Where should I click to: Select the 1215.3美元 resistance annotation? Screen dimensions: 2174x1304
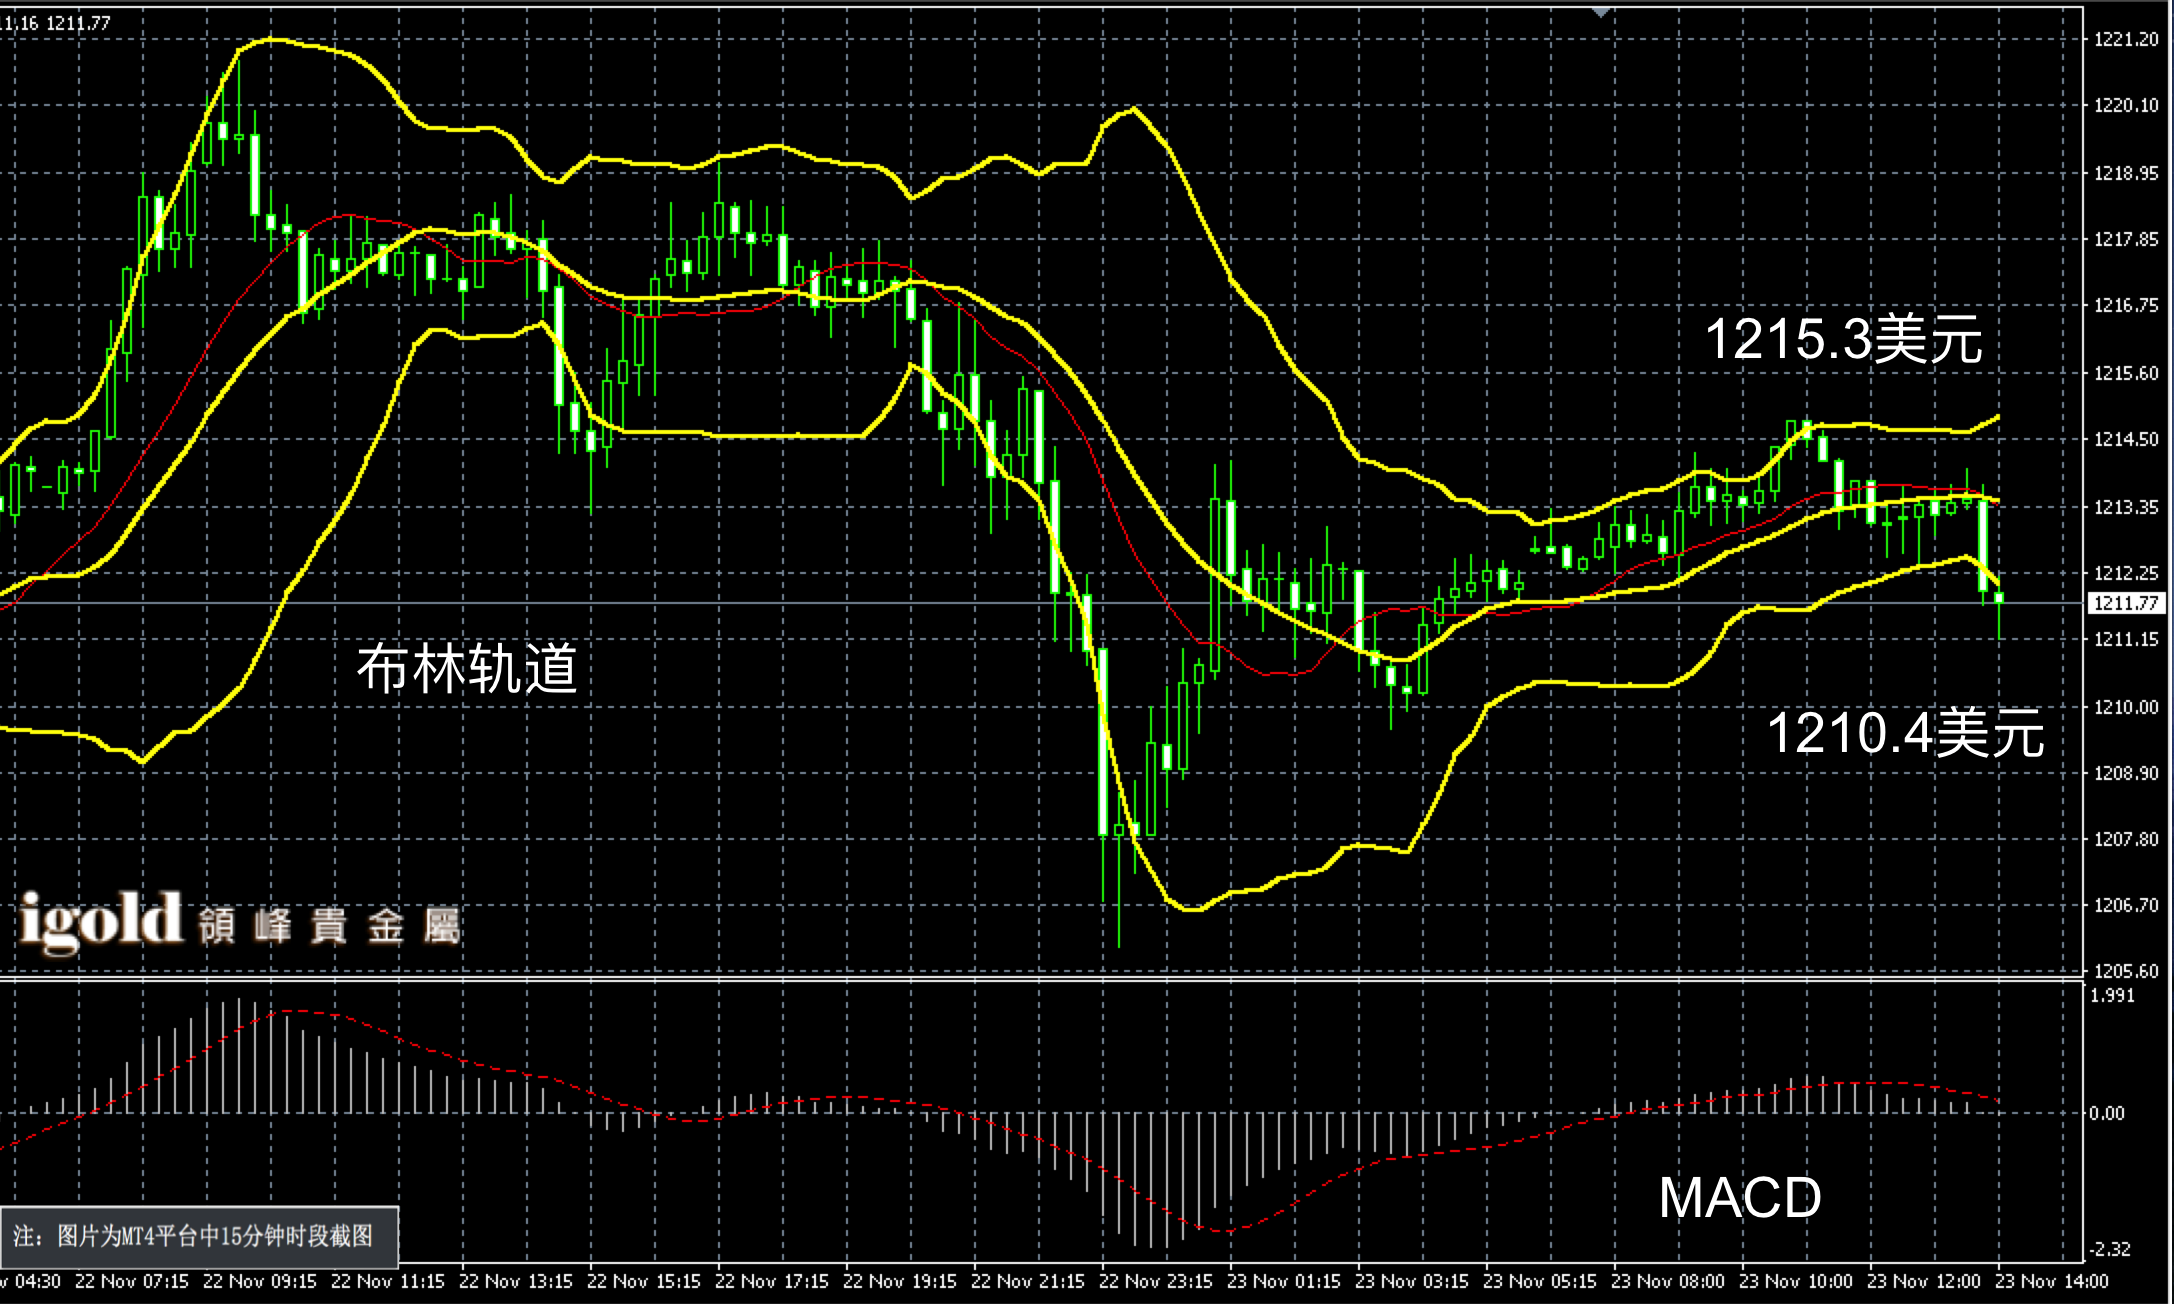[x=1842, y=339]
